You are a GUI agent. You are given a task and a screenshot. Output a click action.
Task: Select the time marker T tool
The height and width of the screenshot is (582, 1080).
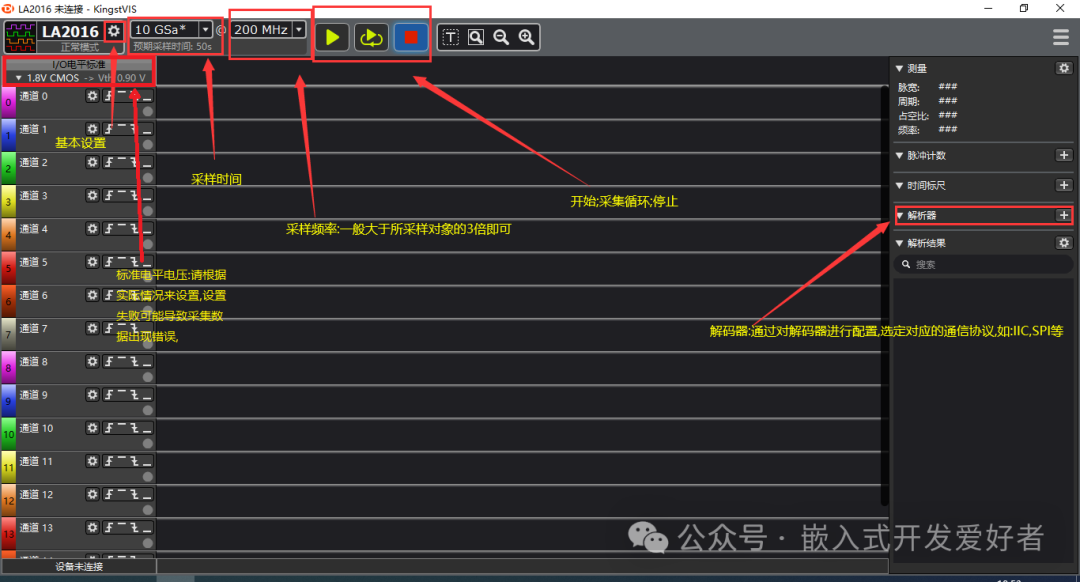pos(450,37)
